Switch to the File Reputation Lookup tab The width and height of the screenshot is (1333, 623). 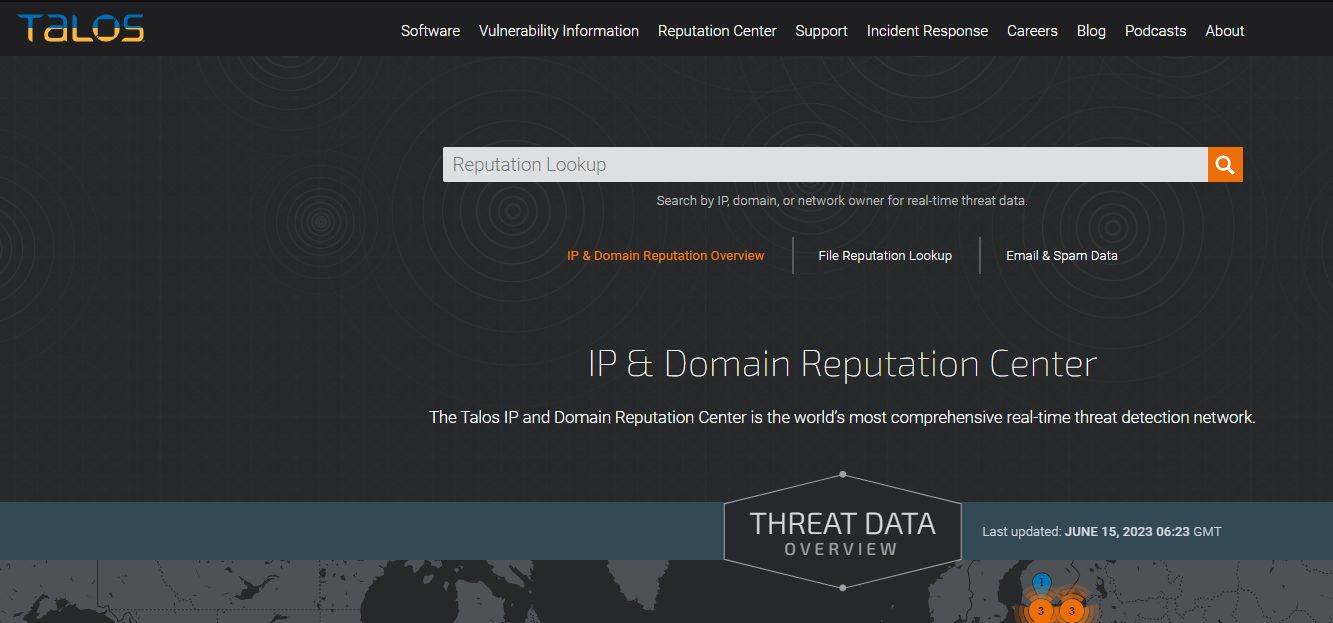pyautogui.click(x=884, y=255)
